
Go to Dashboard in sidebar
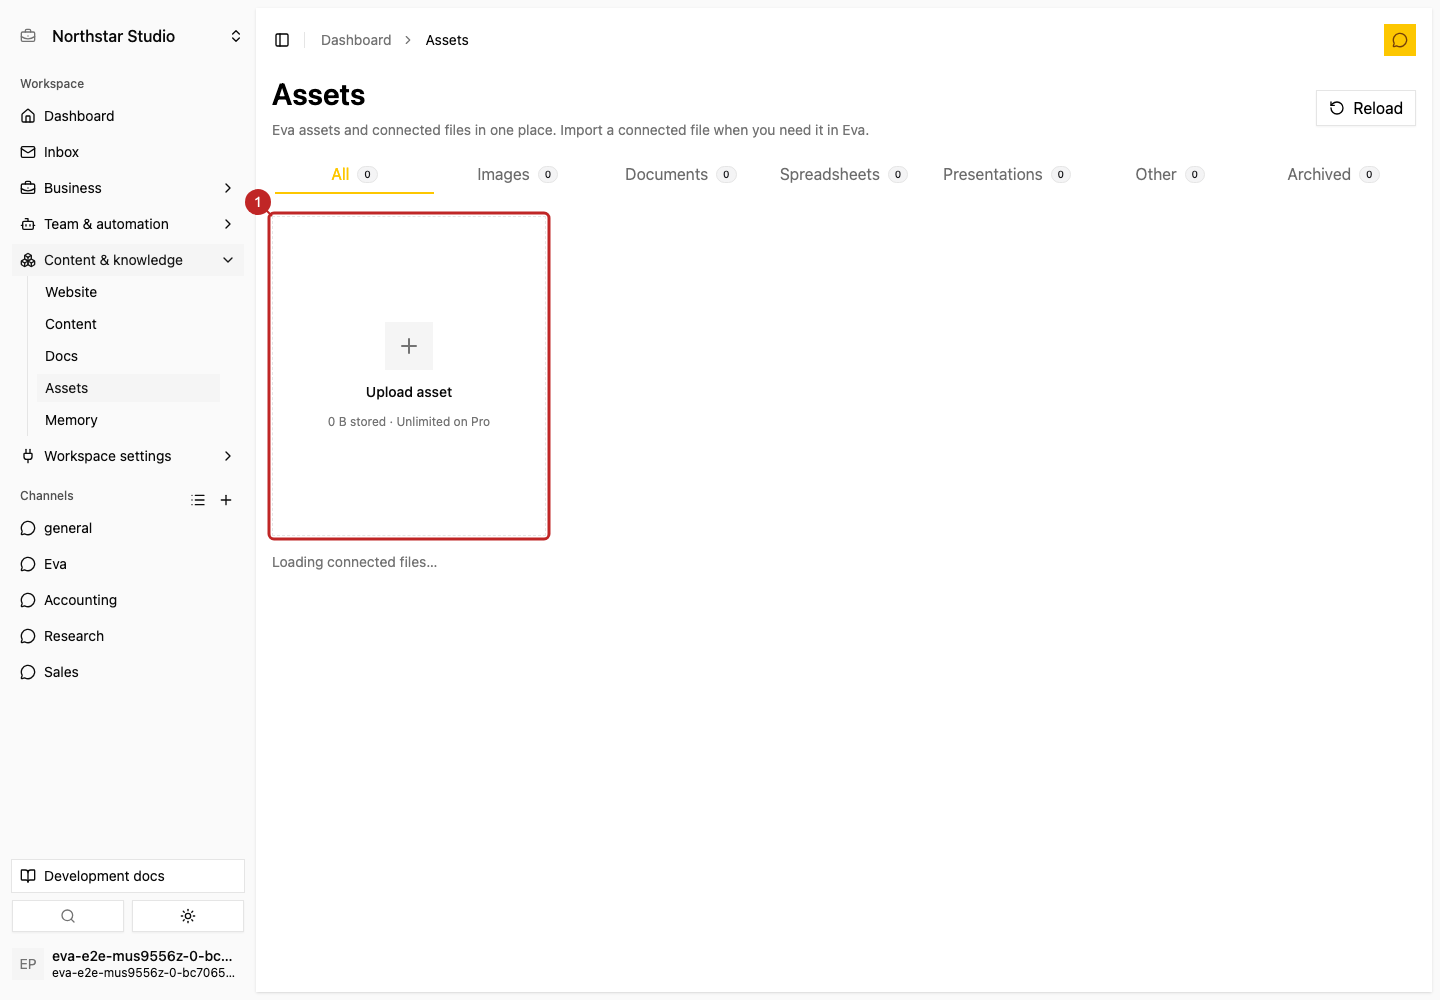[128, 116]
